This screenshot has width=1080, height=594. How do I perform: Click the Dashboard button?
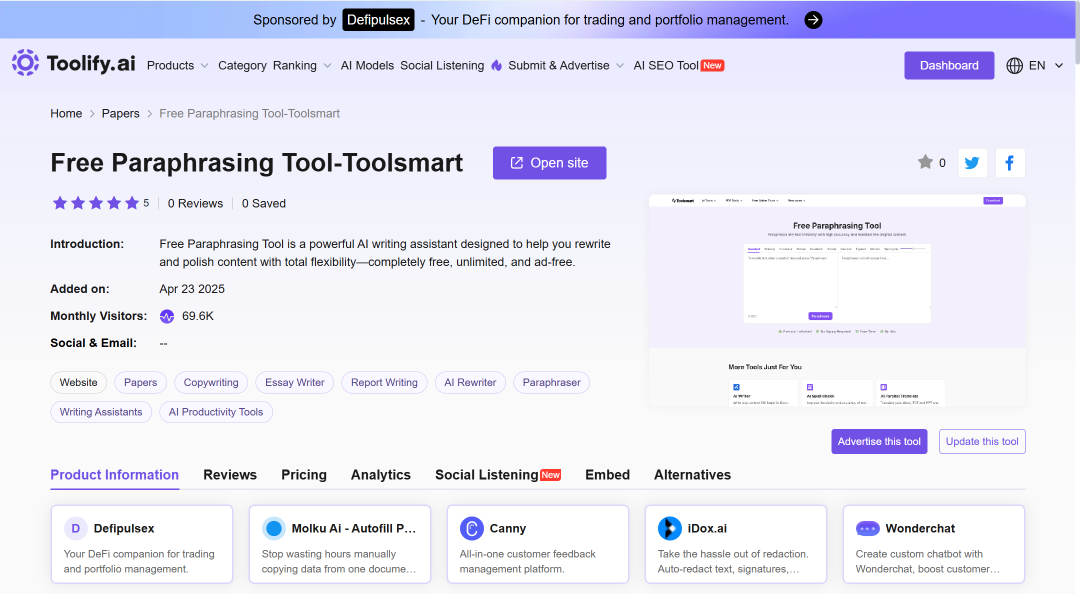pos(949,65)
